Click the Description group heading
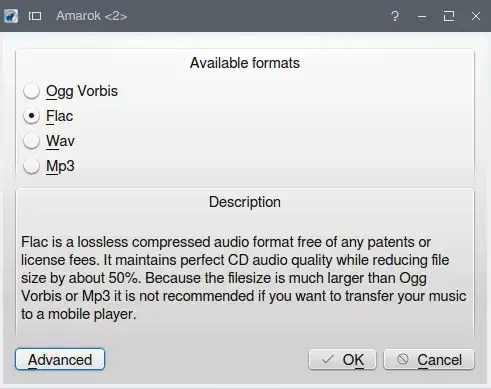Viewport: 491px width, 389px height. pos(245,202)
